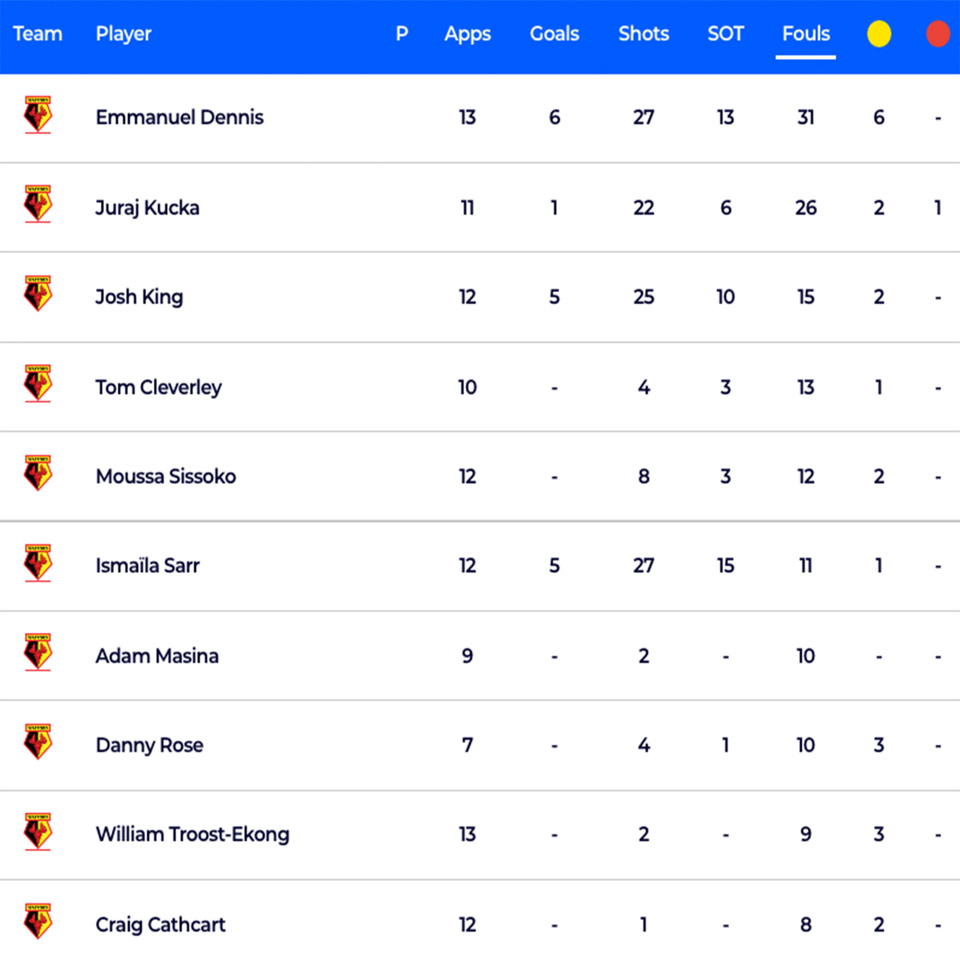Click the Player column header
The image size is (960, 960).
(123, 34)
